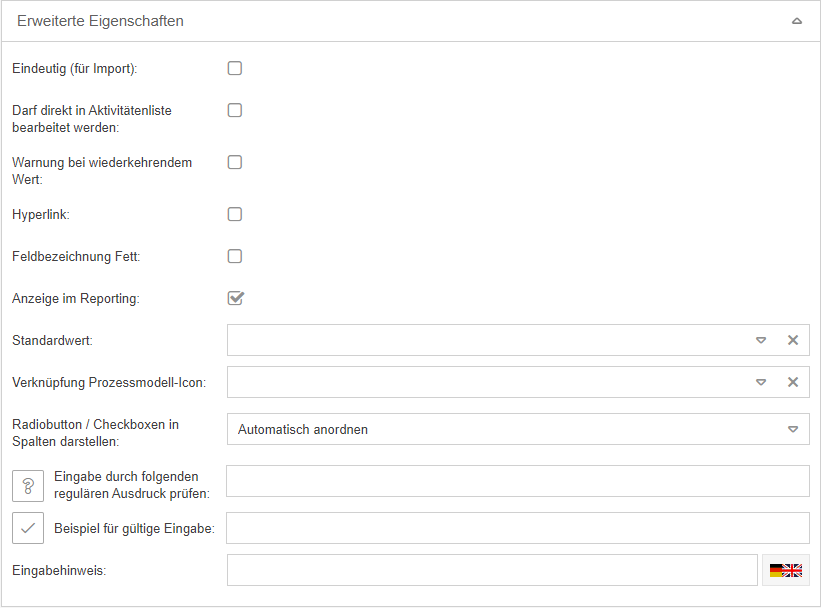The width and height of the screenshot is (821, 608).
Task: Check Darf direkt in Aktivitätenliste bearbeitet werden
Action: pos(235,111)
